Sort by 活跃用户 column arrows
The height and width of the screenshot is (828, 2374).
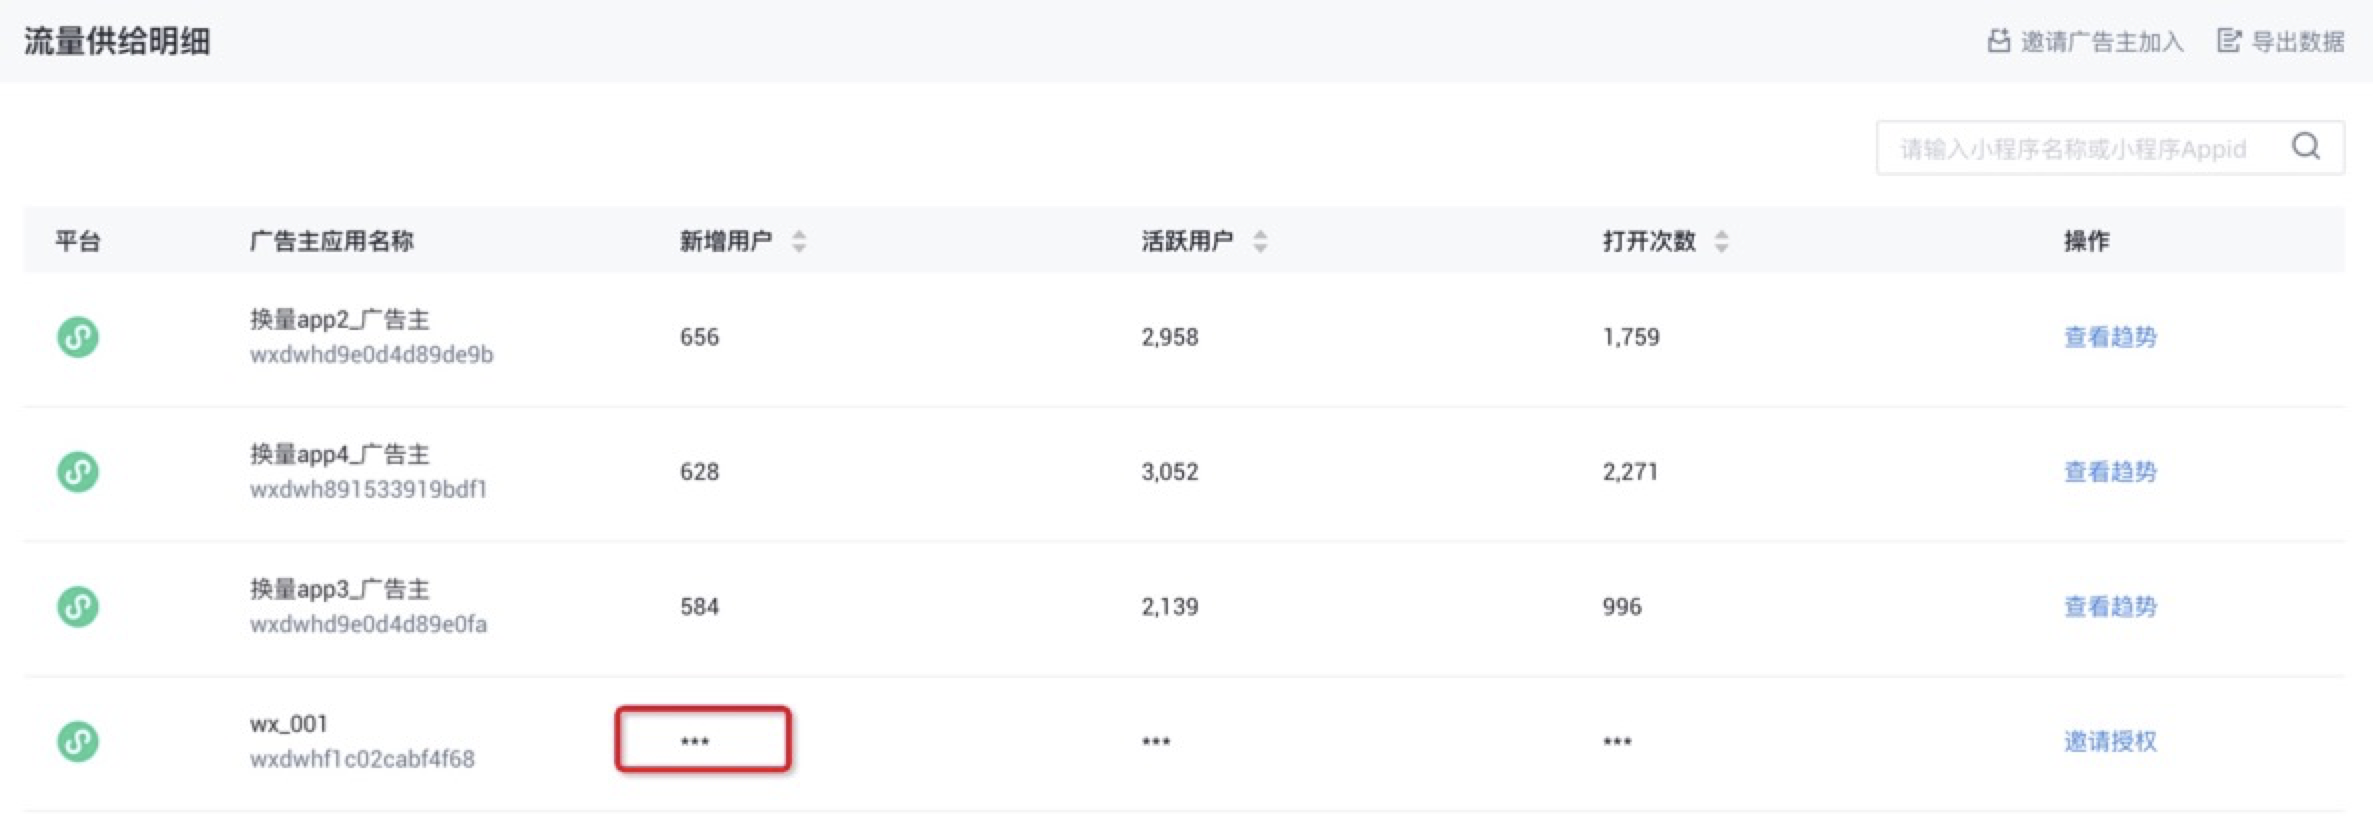click(1260, 241)
